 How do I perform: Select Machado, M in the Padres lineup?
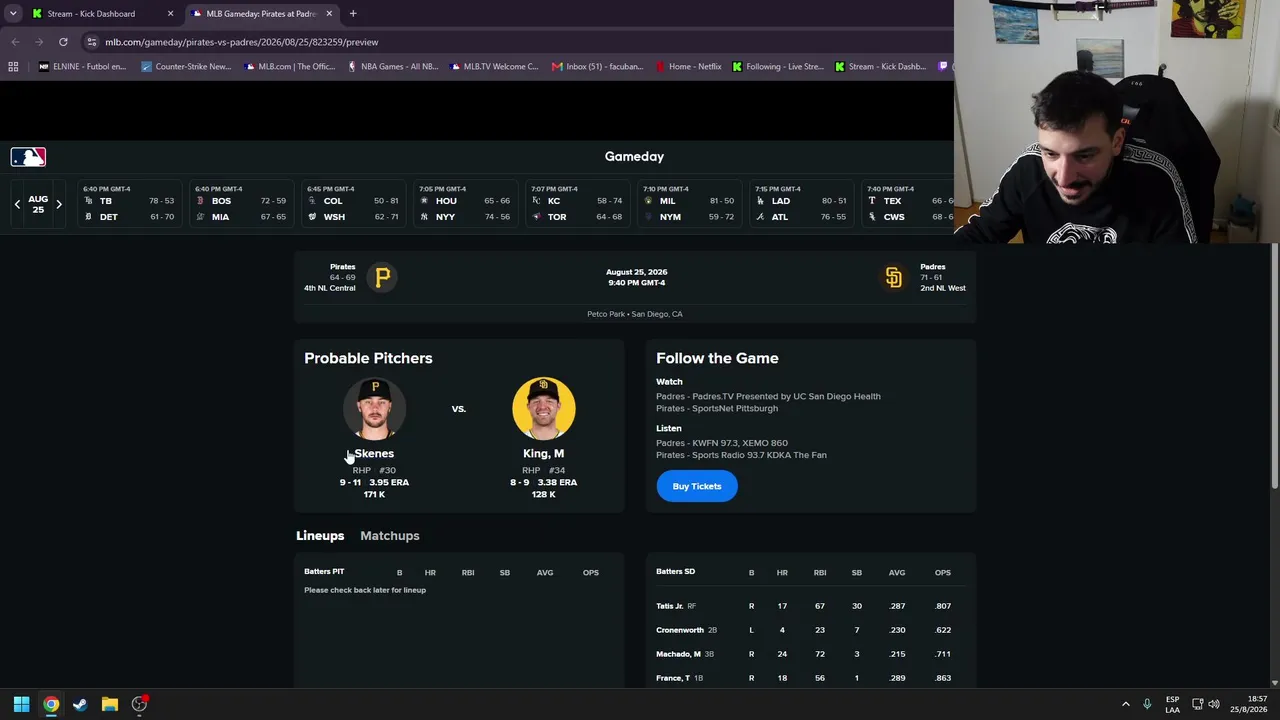coord(678,654)
